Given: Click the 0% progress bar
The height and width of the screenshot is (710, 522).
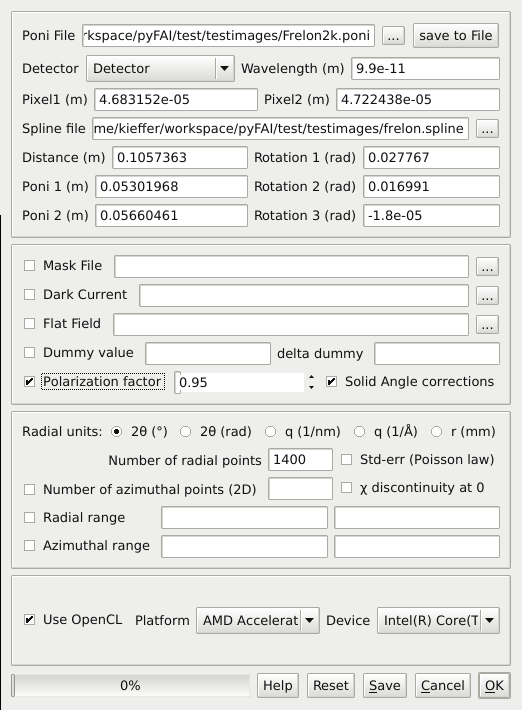Looking at the screenshot, I should coord(130,686).
